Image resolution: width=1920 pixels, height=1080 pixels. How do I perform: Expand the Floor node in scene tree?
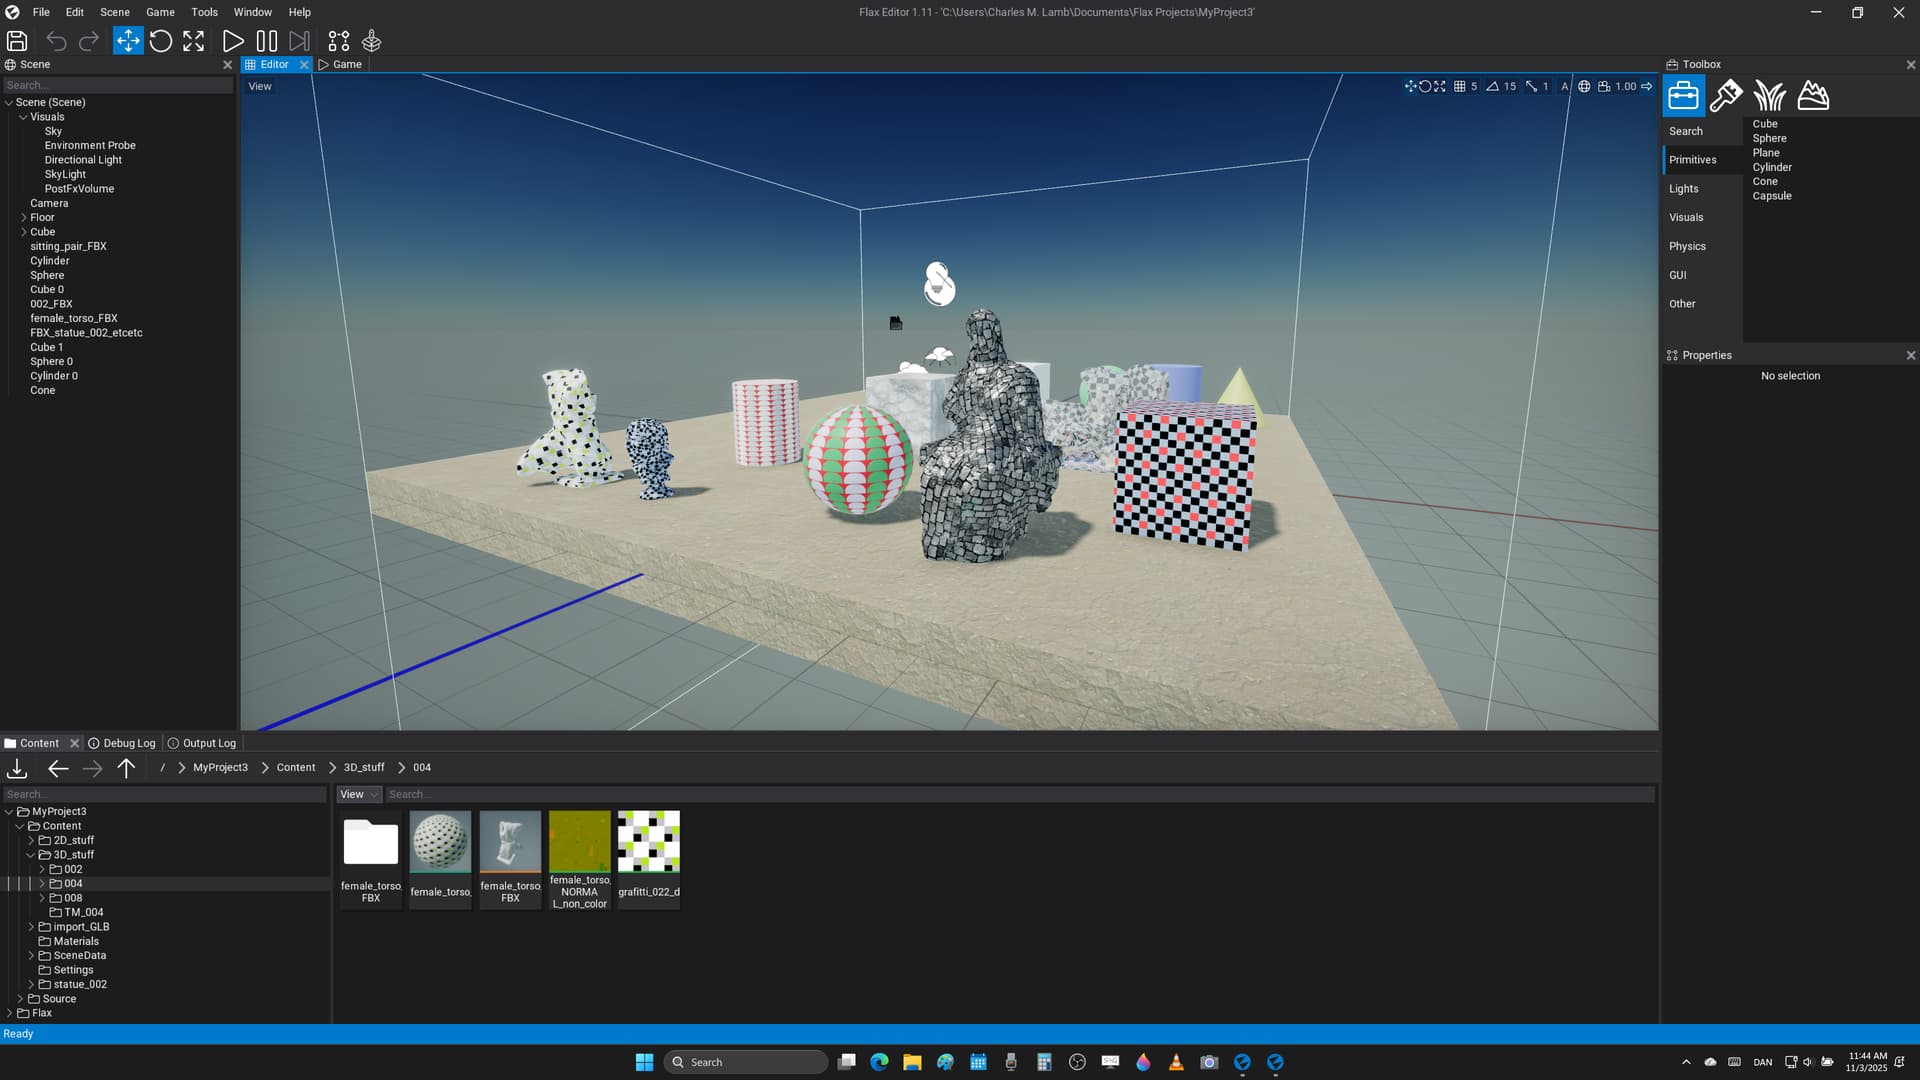click(x=24, y=217)
